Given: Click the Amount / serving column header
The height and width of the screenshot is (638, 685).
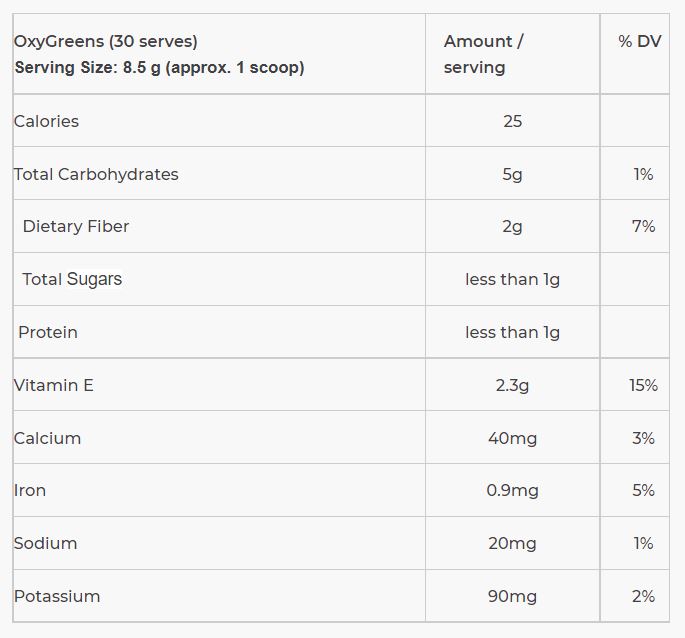Looking at the screenshot, I should 484,54.
